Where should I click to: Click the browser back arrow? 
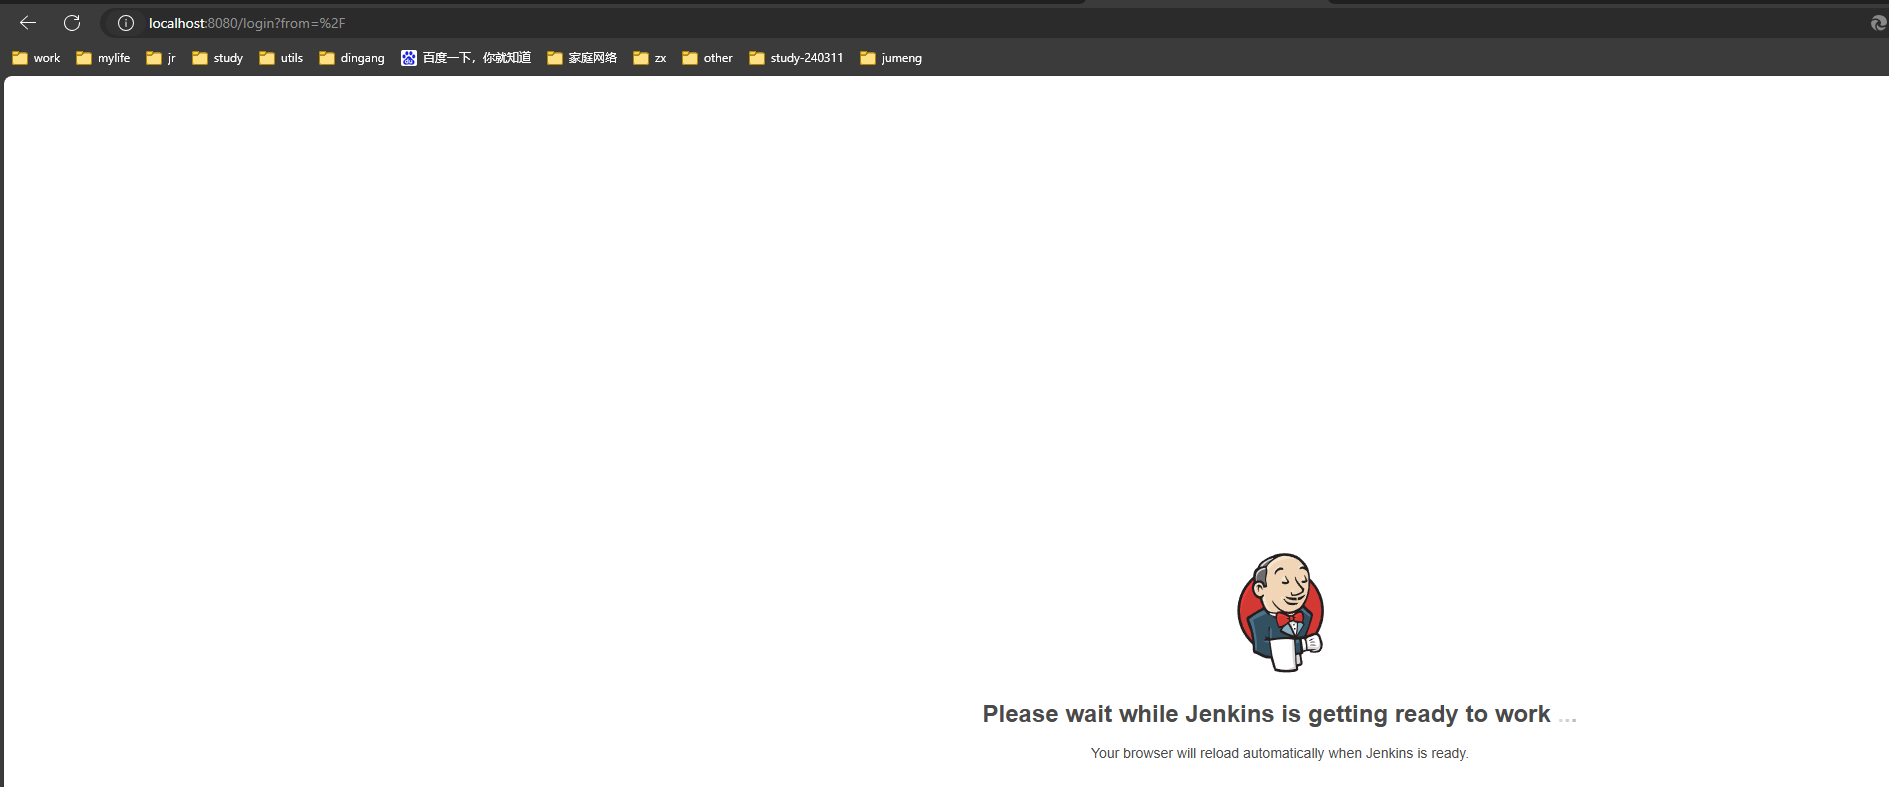(28, 23)
